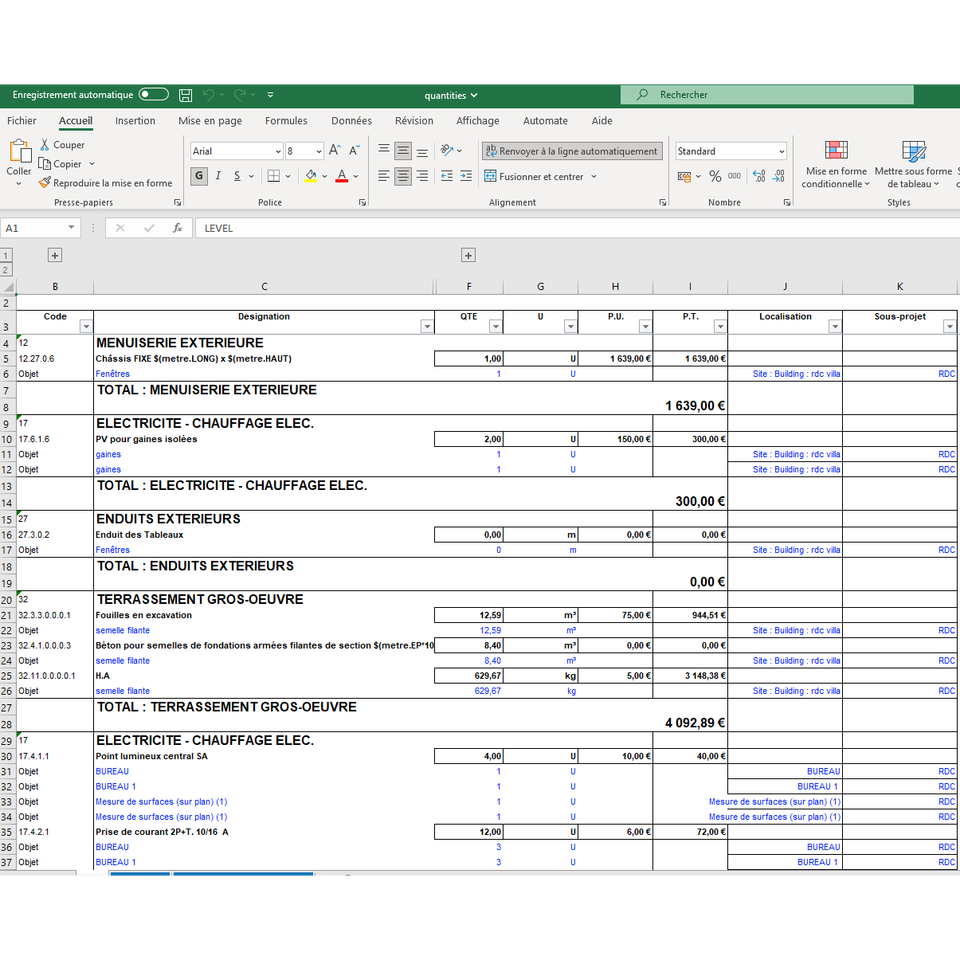This screenshot has width=960, height=960.
Task: Click the increase font size icon
Action: [x=335, y=151]
